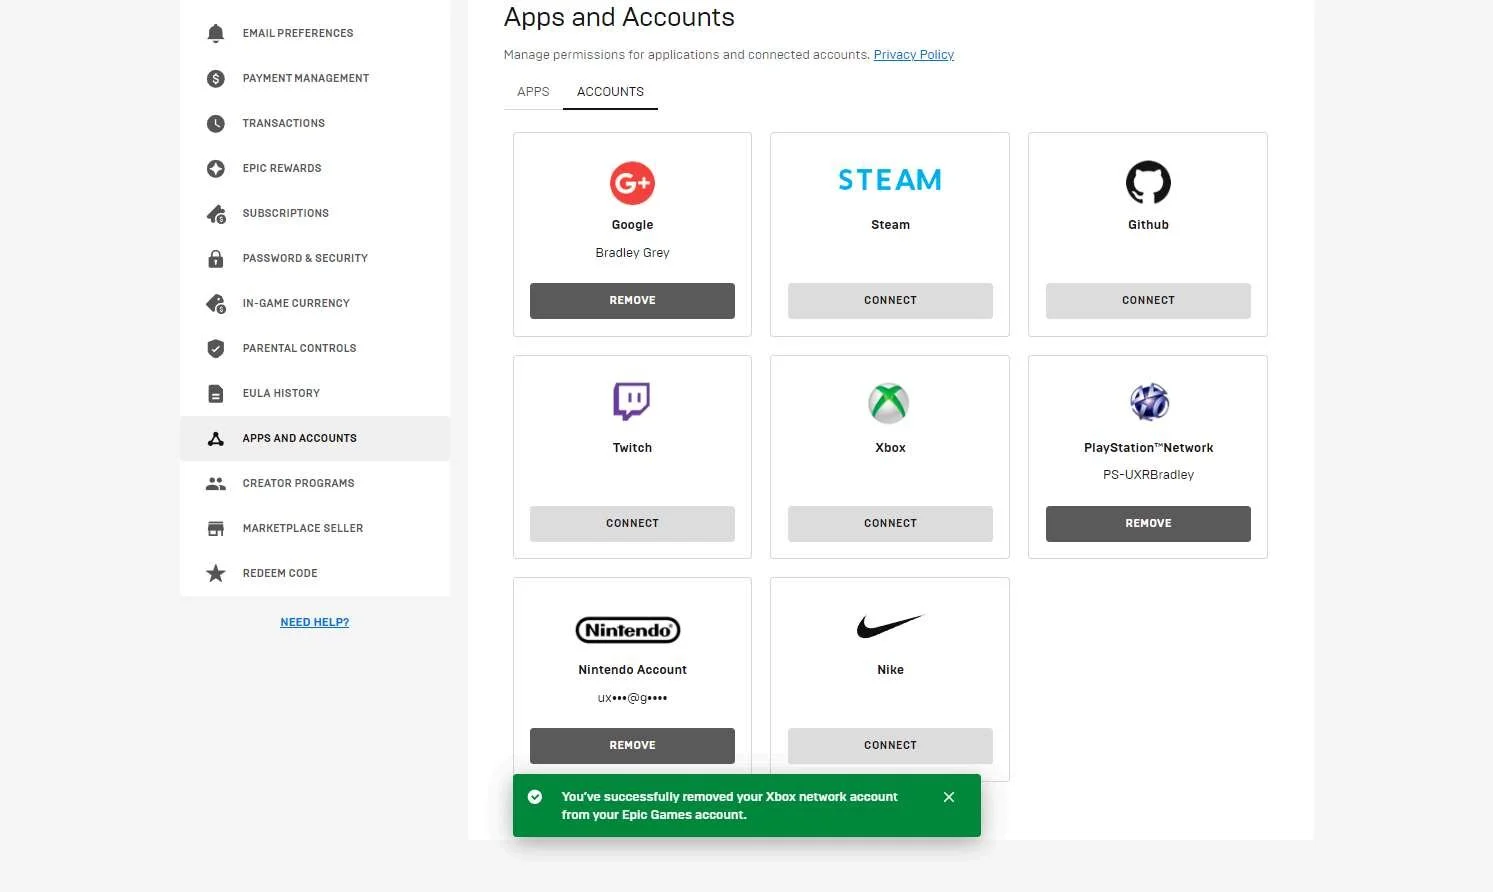Image resolution: width=1493 pixels, height=892 pixels.
Task: Click the Nintendo logo
Action: coord(628,630)
